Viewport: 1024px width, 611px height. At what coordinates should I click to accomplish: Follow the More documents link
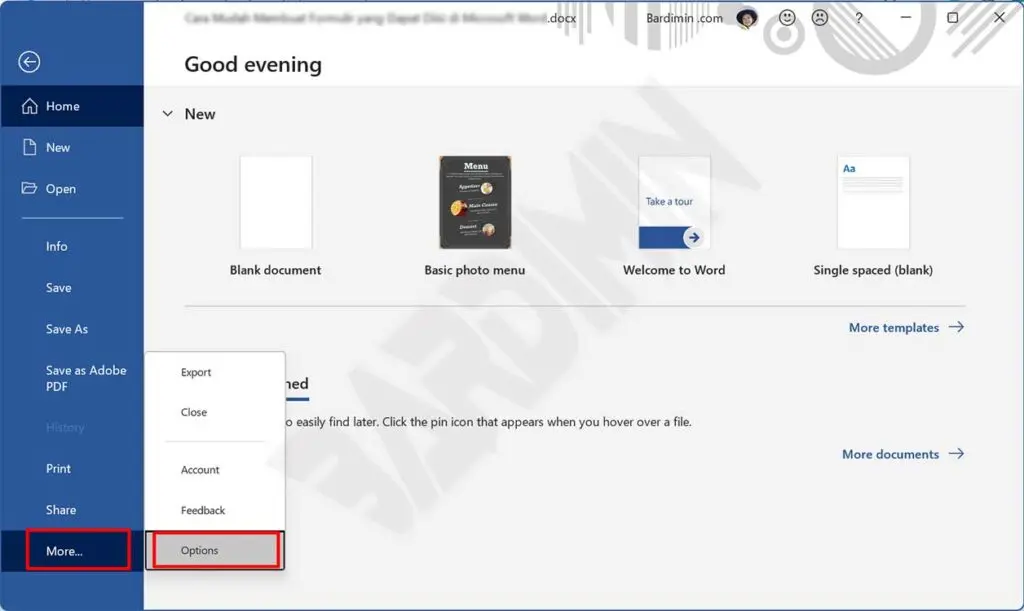[903, 454]
